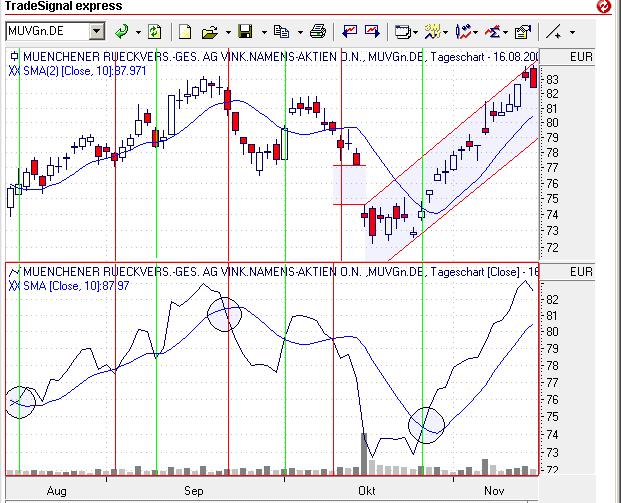Screen dimensions: 621x503
Task: Click price 72 on upper chart axis
Action: click(552, 248)
